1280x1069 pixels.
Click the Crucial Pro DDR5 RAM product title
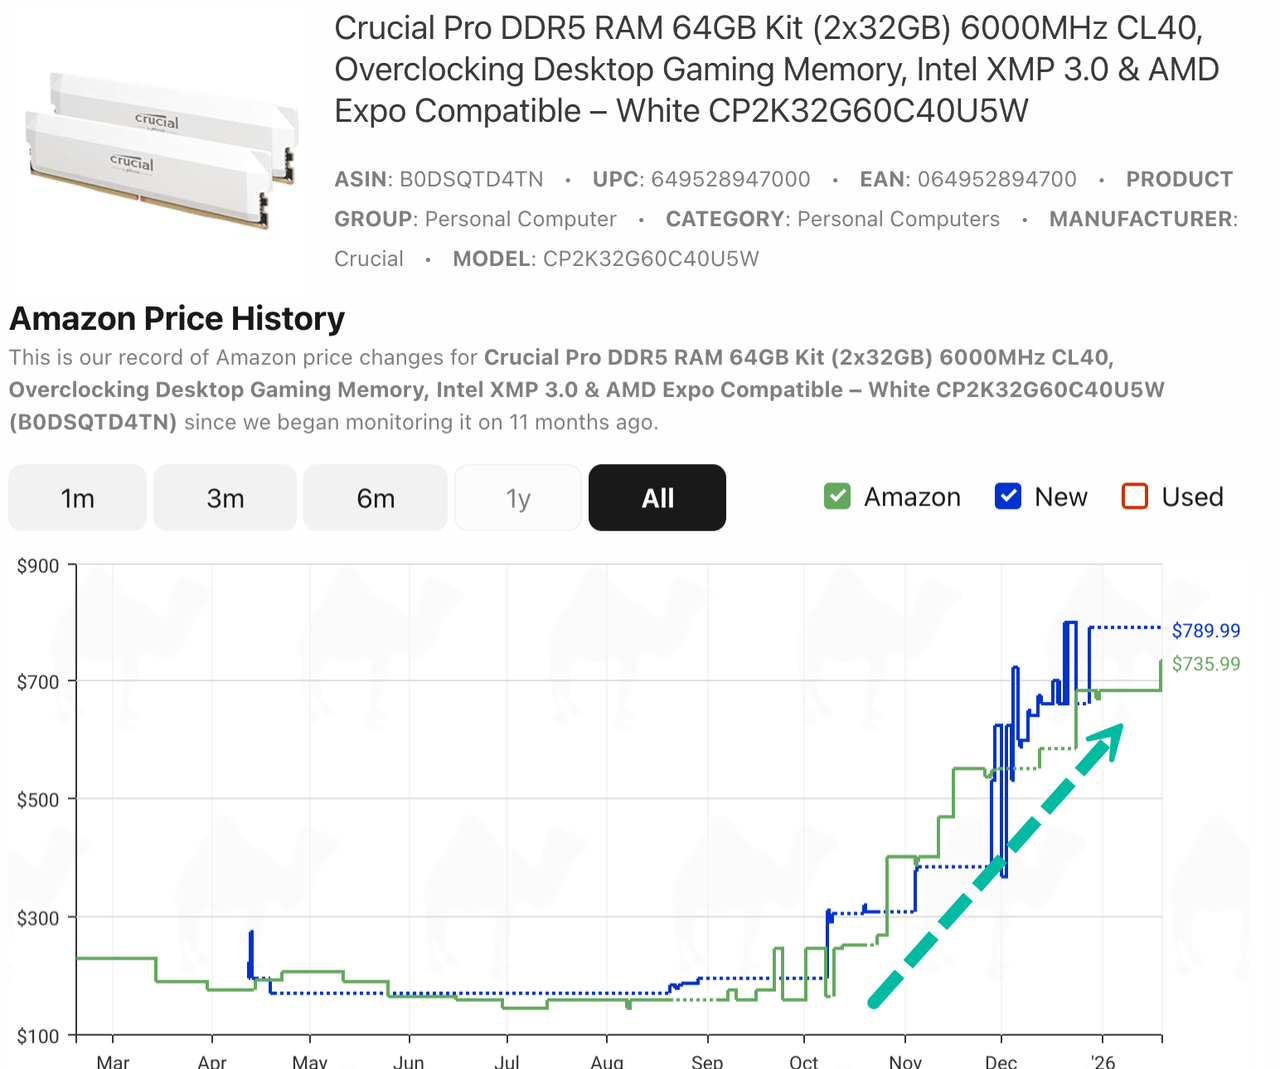pos(777,69)
